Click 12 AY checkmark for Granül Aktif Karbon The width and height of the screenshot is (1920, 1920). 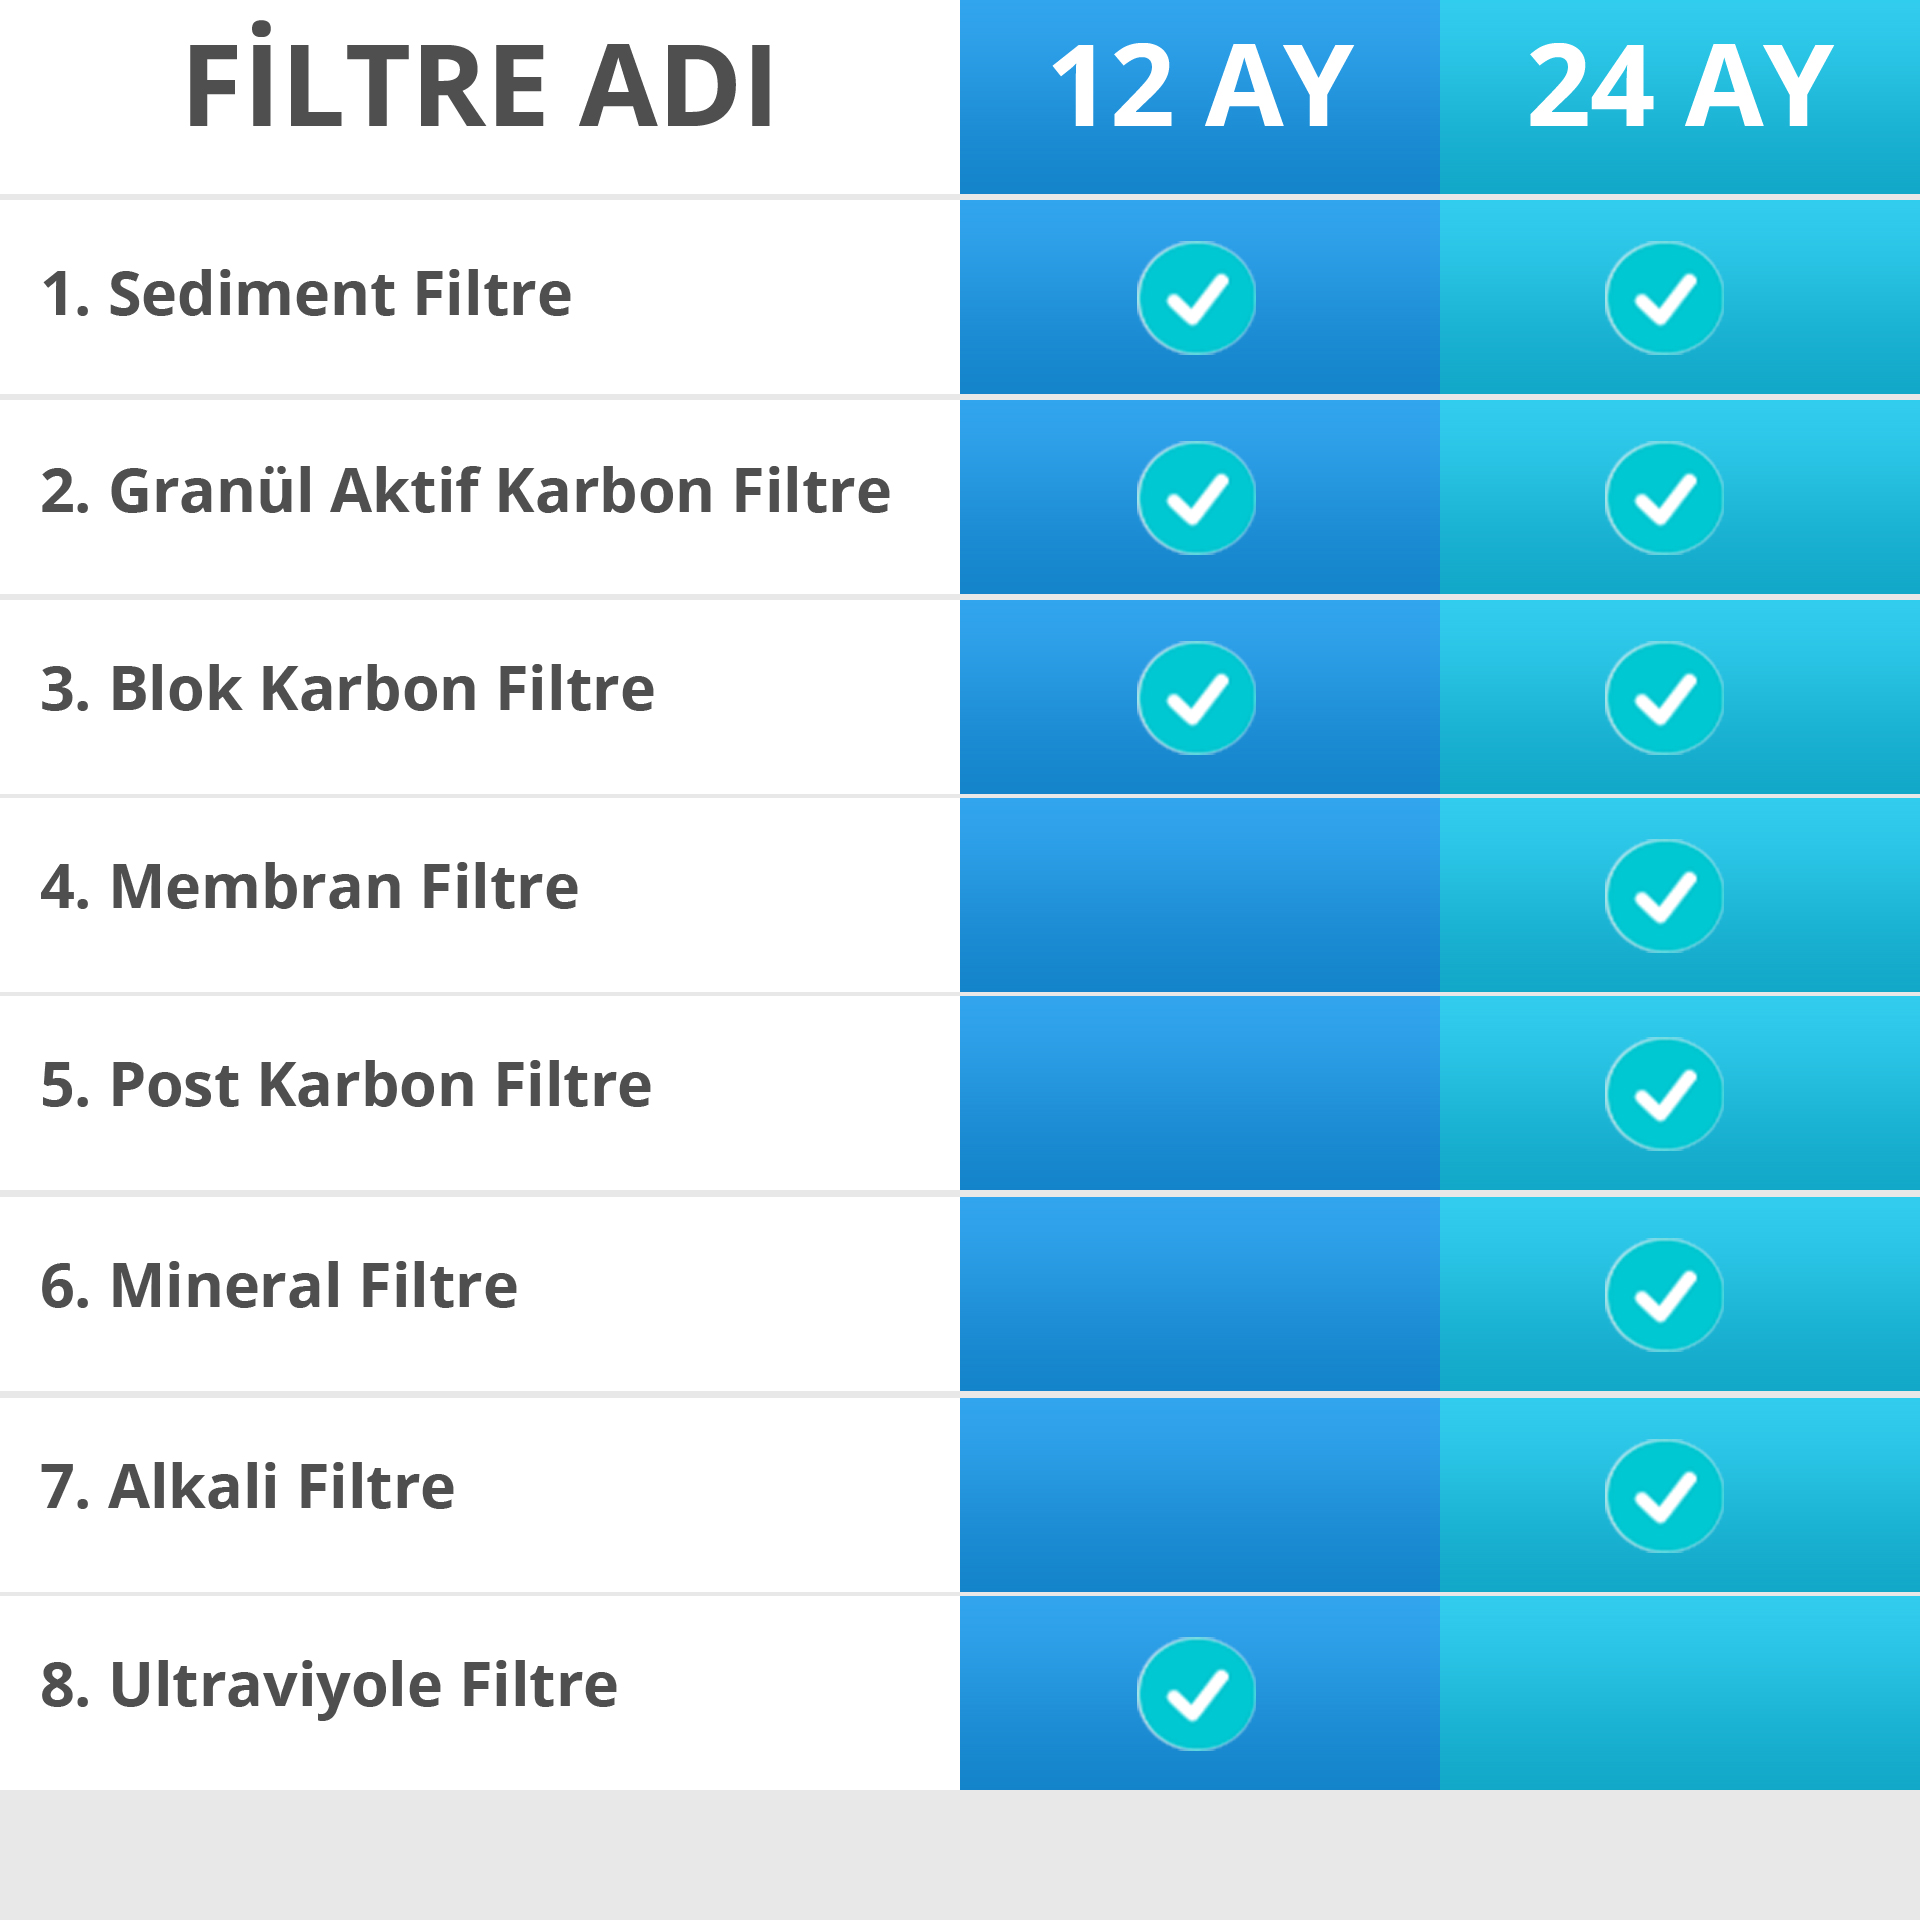pyautogui.click(x=1196, y=498)
